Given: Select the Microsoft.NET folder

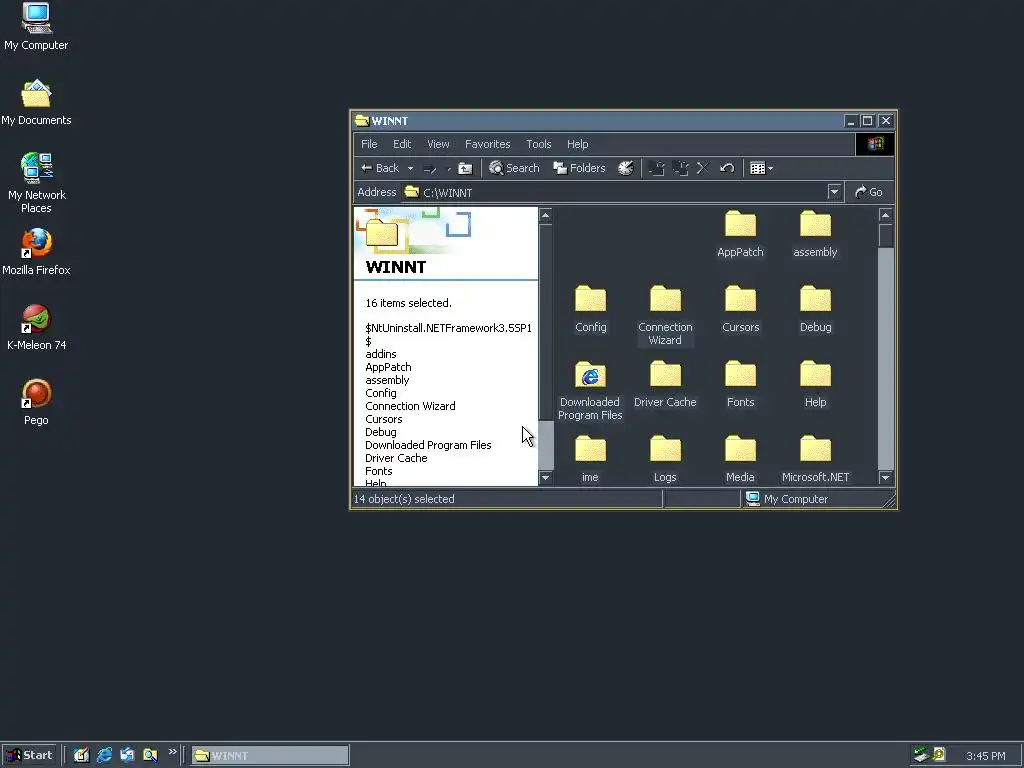Looking at the screenshot, I should point(815,459).
